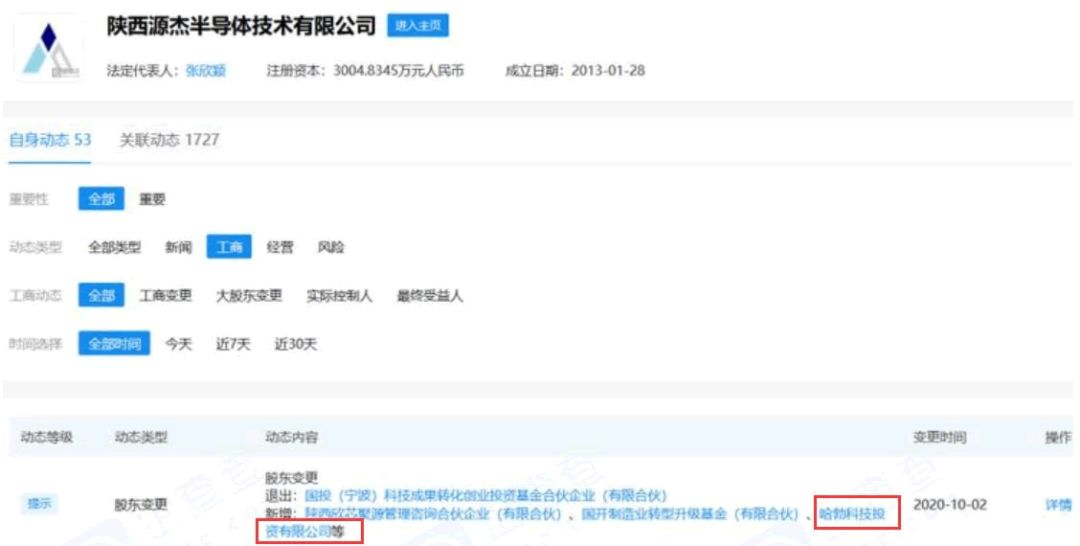
Task: Filter time by 近7天
Action: point(233,344)
